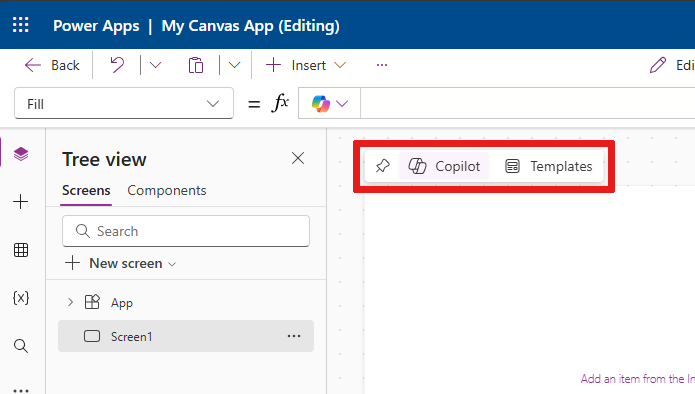695x394 pixels.
Task: Select Screen1 in the tree view
Action: pyautogui.click(x=186, y=336)
